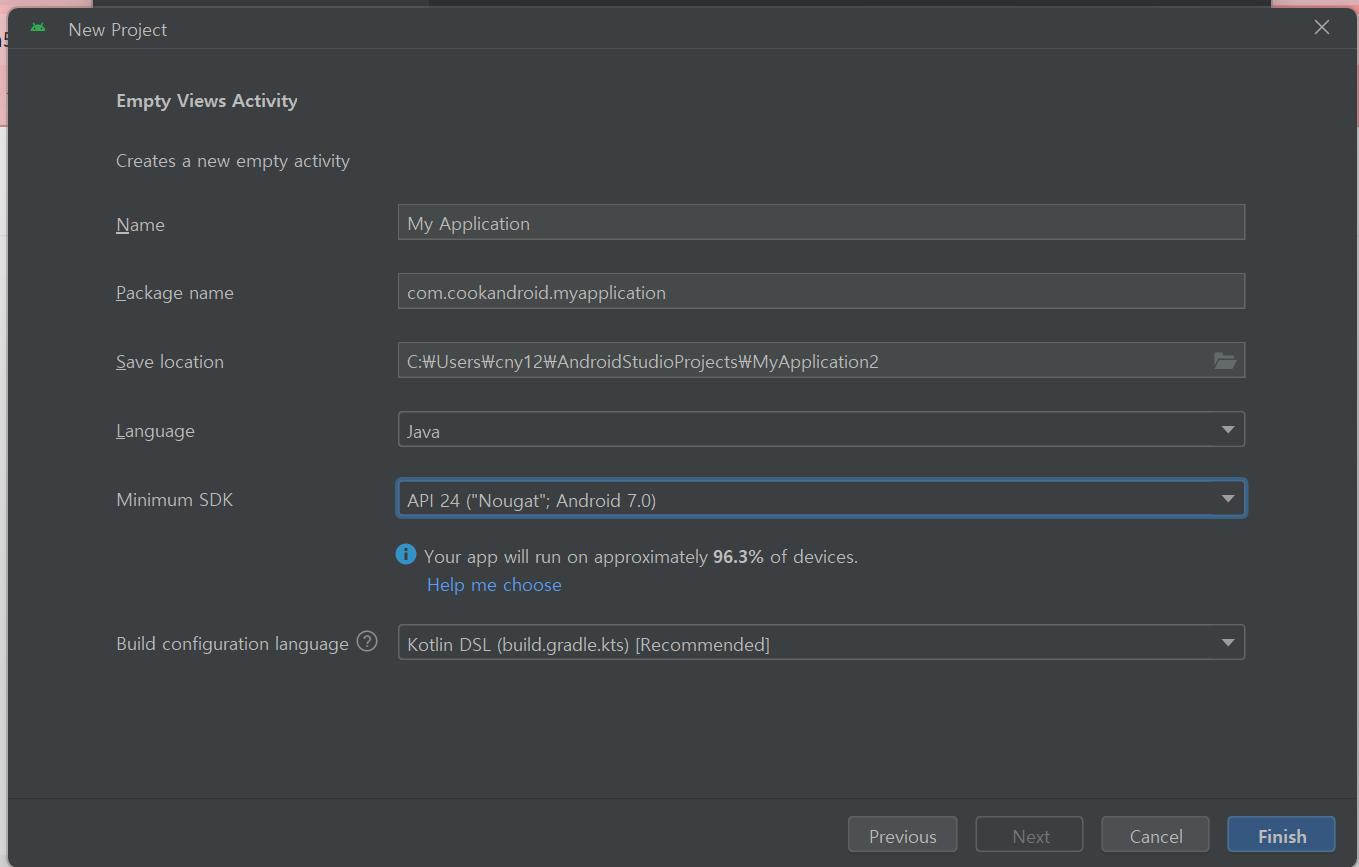Open the Language dropdown

[821, 431]
